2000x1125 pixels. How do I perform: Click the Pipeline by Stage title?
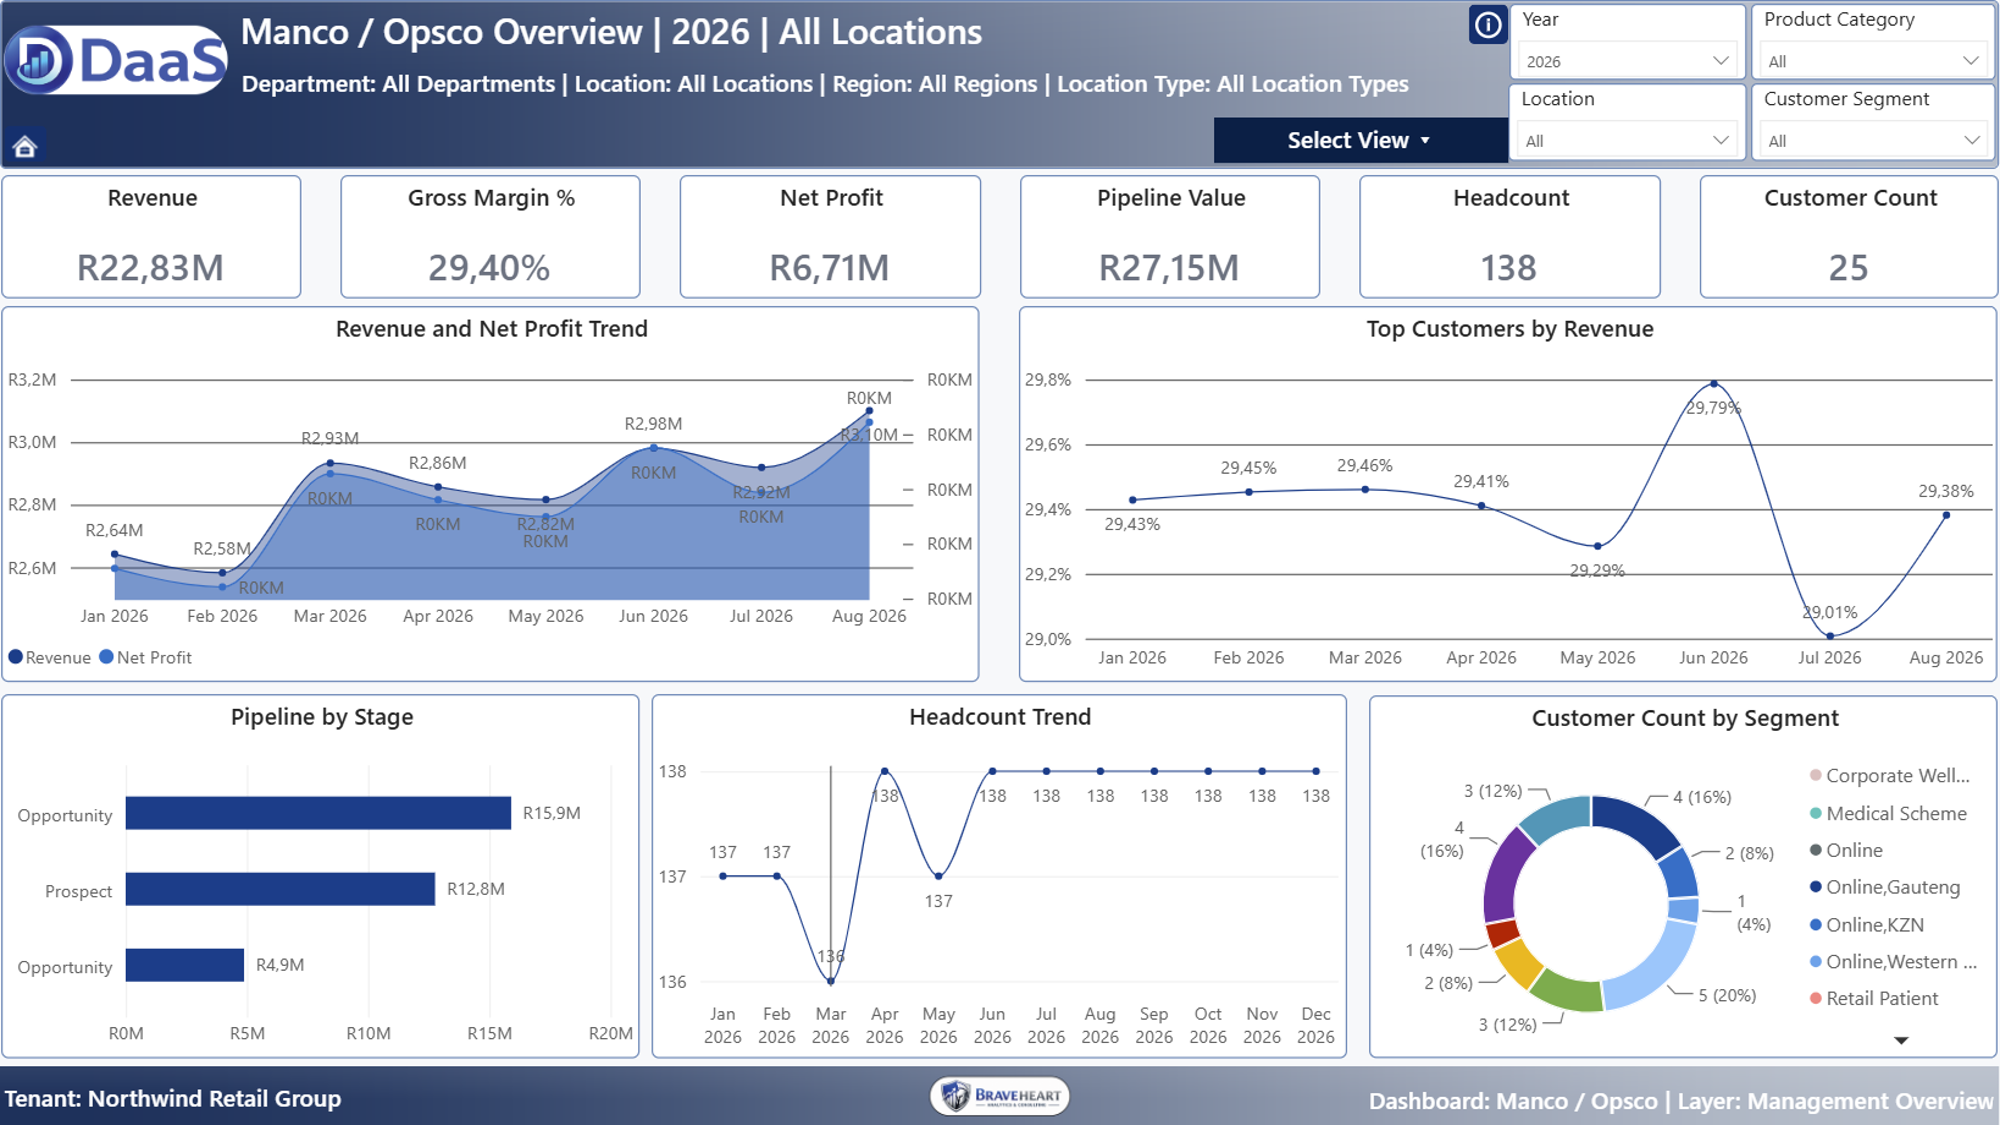click(x=322, y=717)
